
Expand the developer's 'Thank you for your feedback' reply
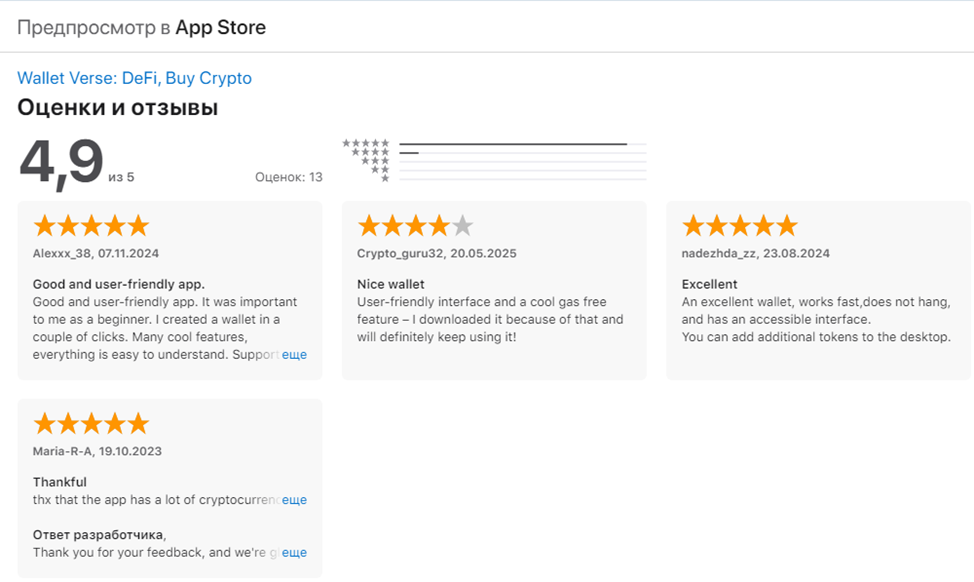tap(294, 552)
